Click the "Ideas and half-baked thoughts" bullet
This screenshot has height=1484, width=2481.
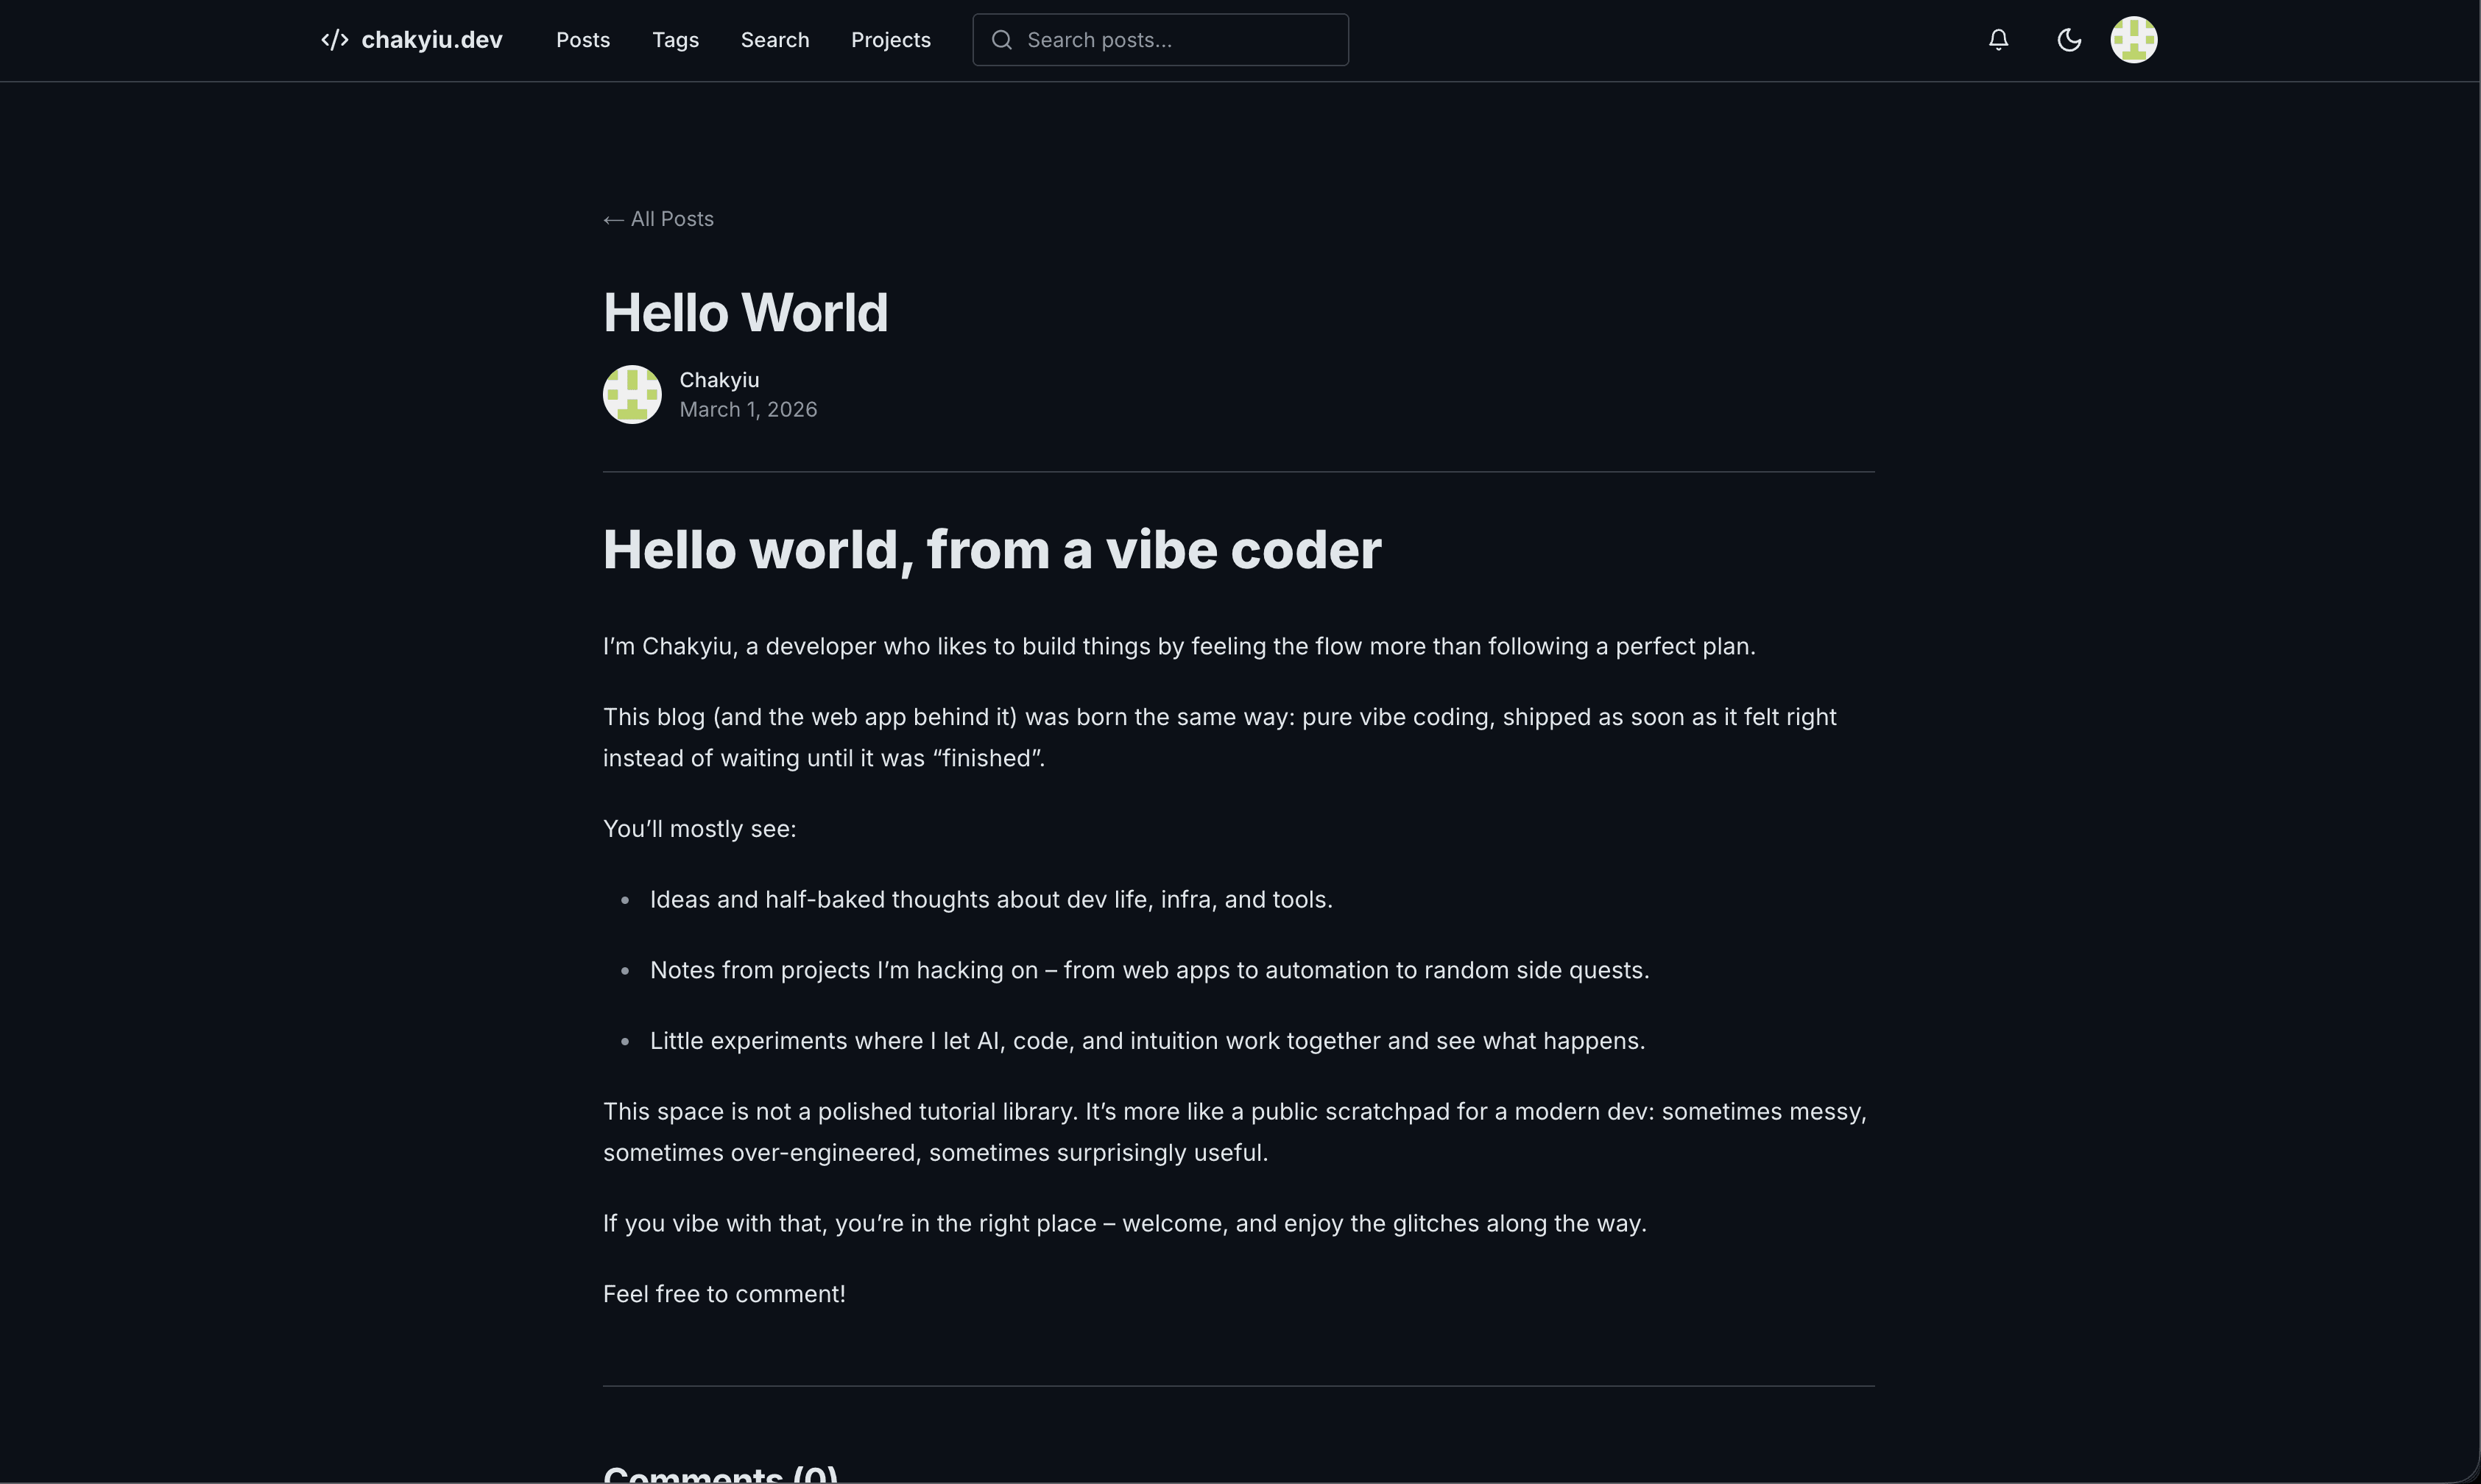click(990, 900)
